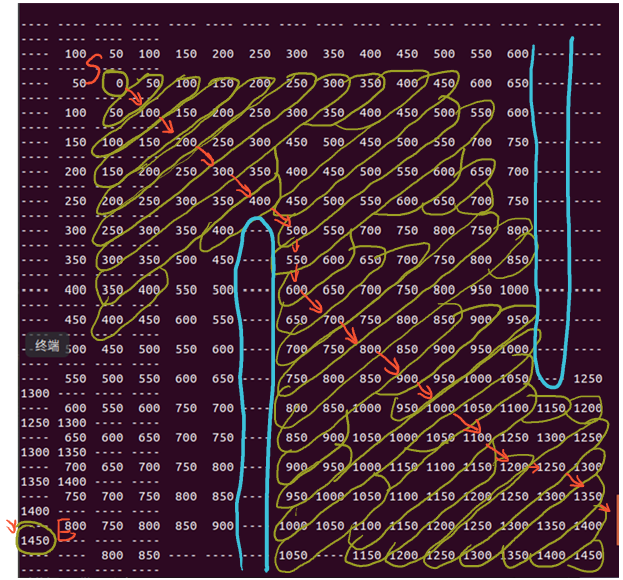Click the 终端 tooltip label
The height and width of the screenshot is (580, 623).
47,345
